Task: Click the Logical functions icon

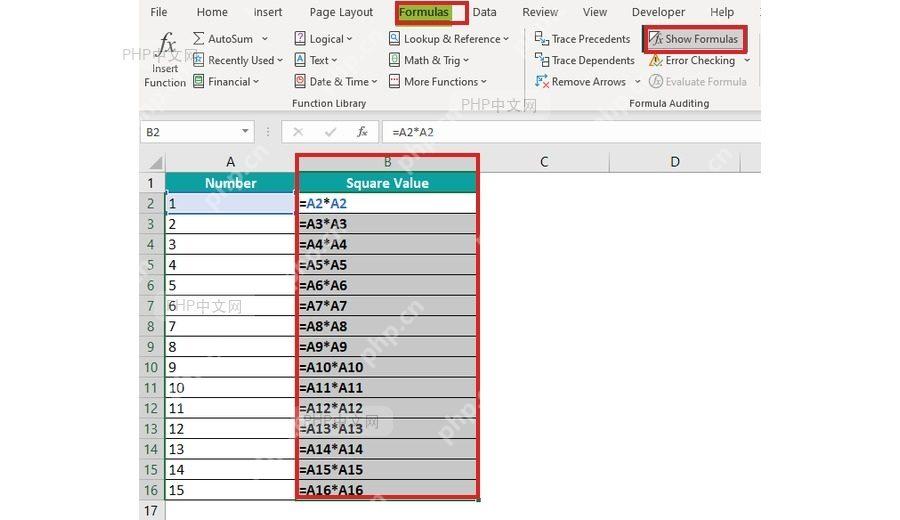Action: click(300, 38)
